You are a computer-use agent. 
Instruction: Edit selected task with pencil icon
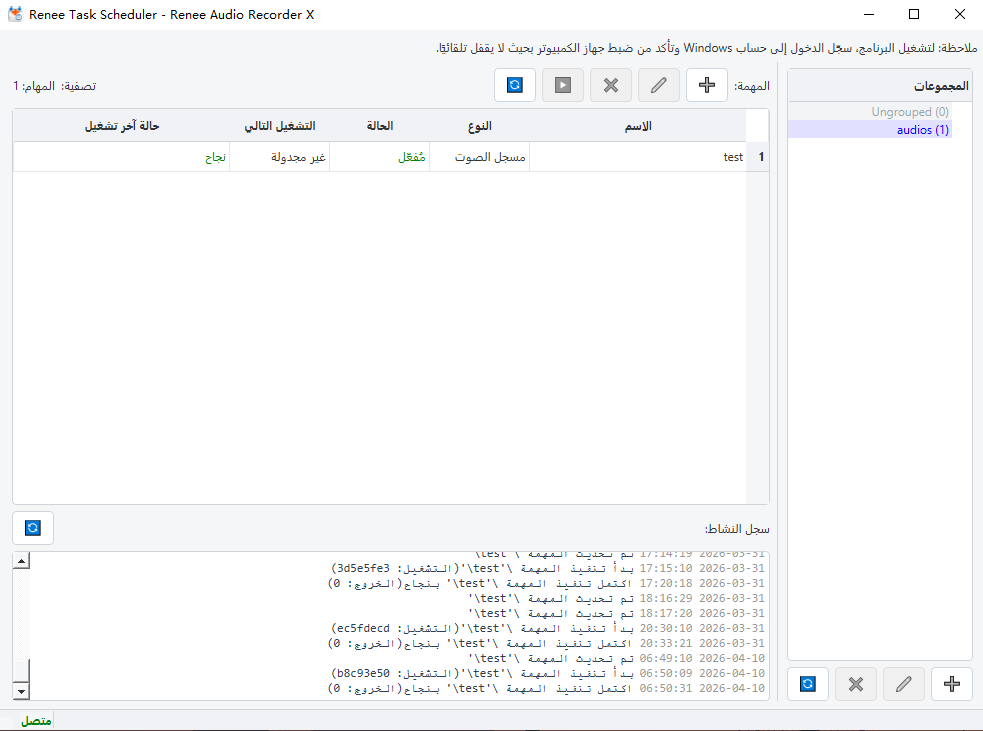(x=658, y=85)
